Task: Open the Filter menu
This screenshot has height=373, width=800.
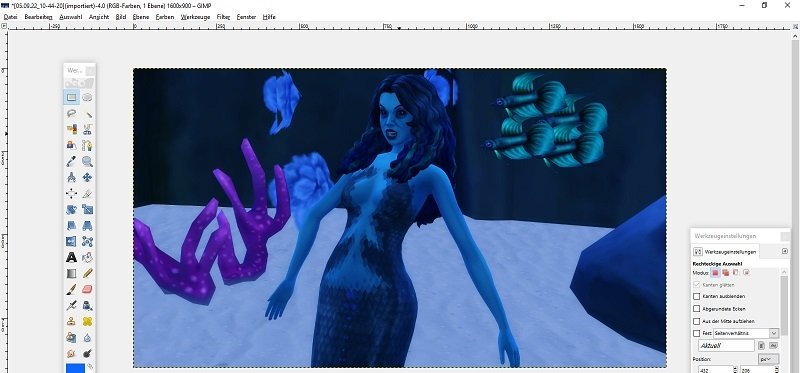Action: pos(223,17)
